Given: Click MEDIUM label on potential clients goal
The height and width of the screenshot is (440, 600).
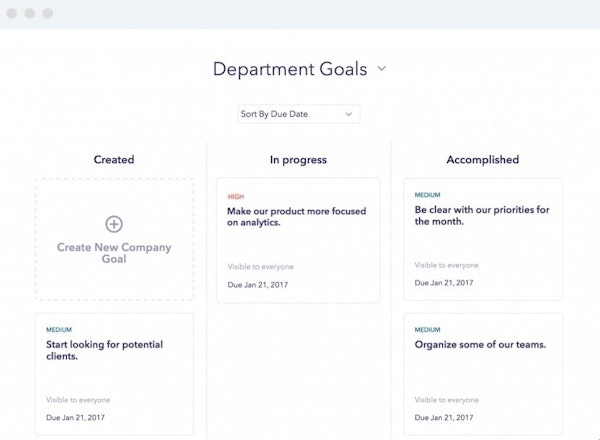Looking at the screenshot, I should (x=59, y=329).
